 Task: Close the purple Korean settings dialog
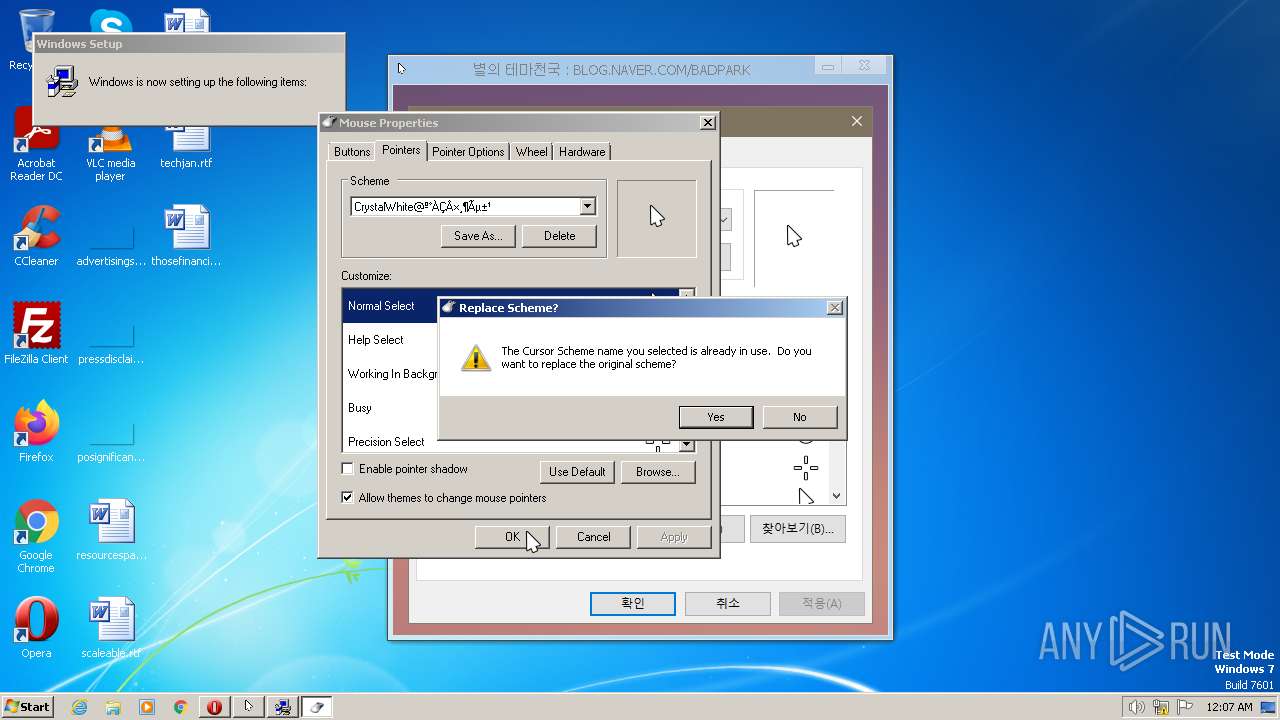[x=857, y=121]
